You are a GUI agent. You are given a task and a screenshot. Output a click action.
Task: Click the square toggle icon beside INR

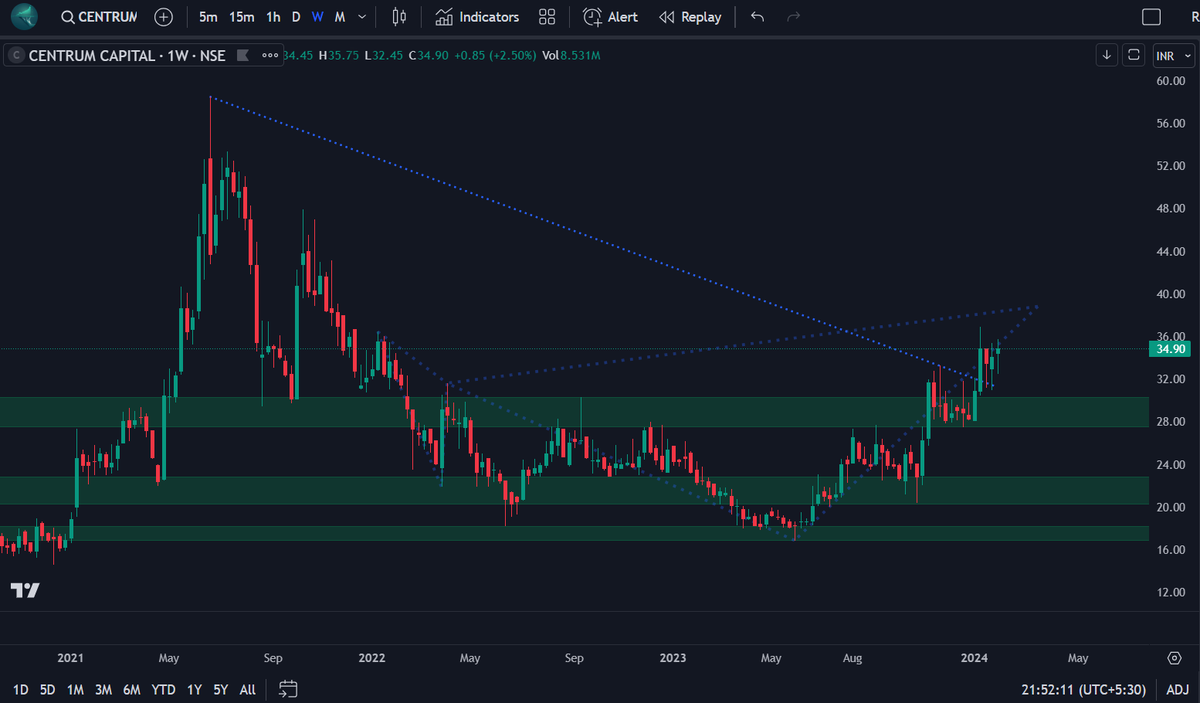[x=1133, y=55]
